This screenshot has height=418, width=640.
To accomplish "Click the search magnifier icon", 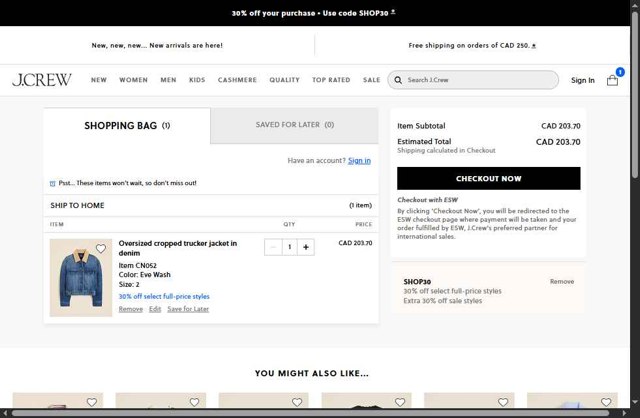I will point(398,80).
